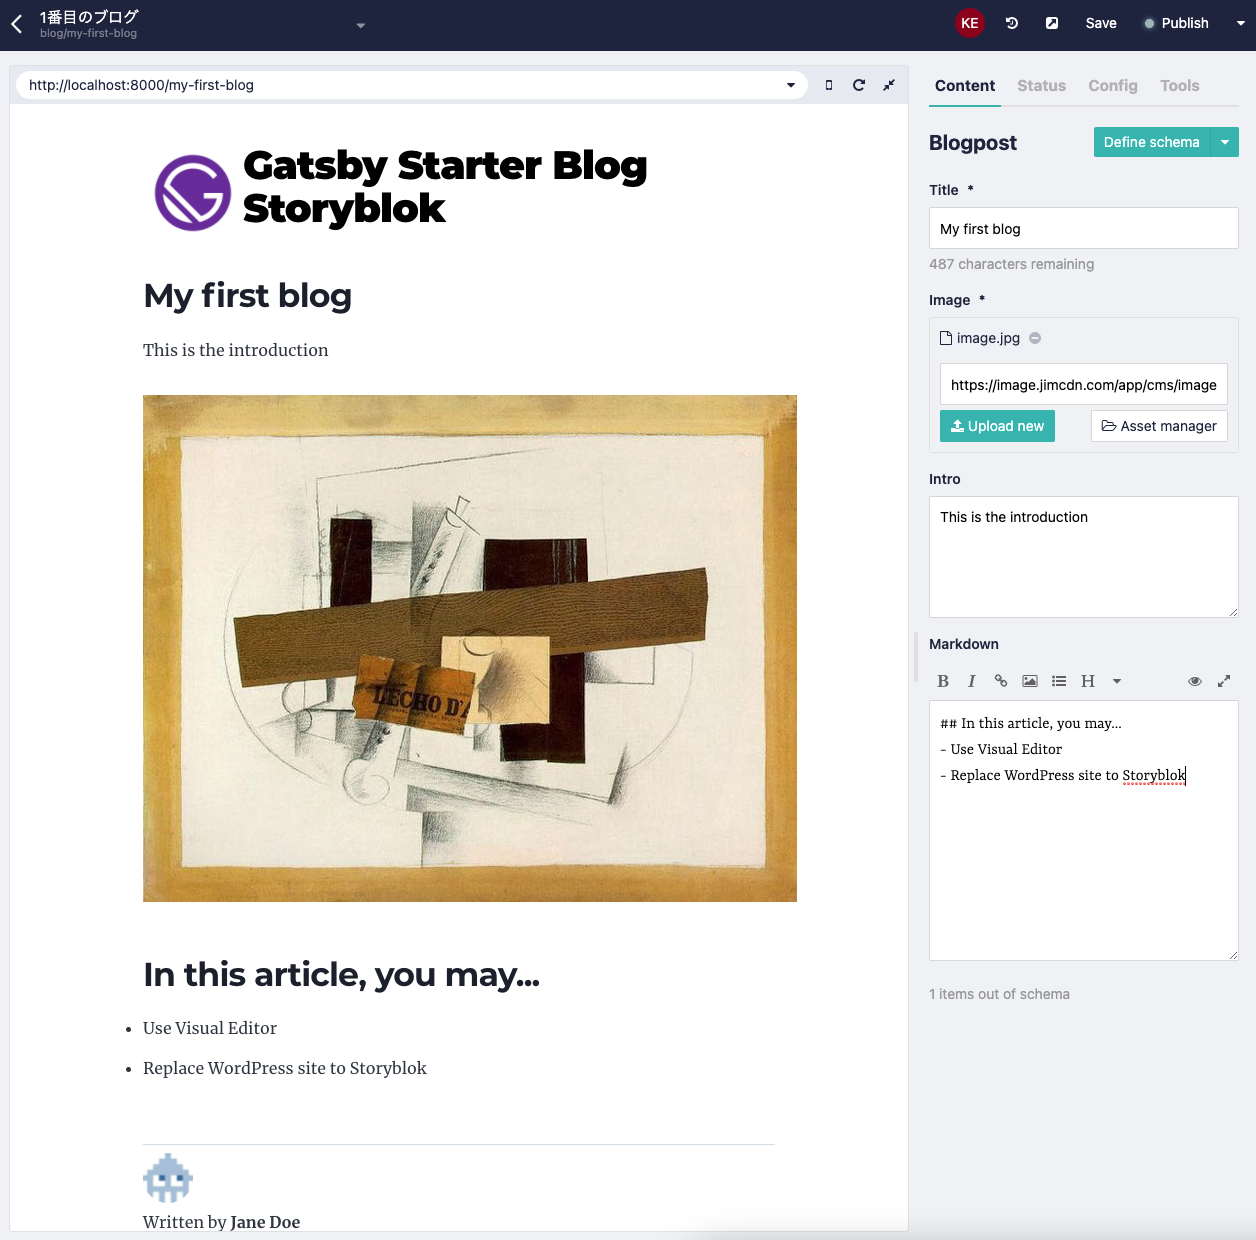Switch to the Content tab
This screenshot has height=1240, width=1256.
965,86
